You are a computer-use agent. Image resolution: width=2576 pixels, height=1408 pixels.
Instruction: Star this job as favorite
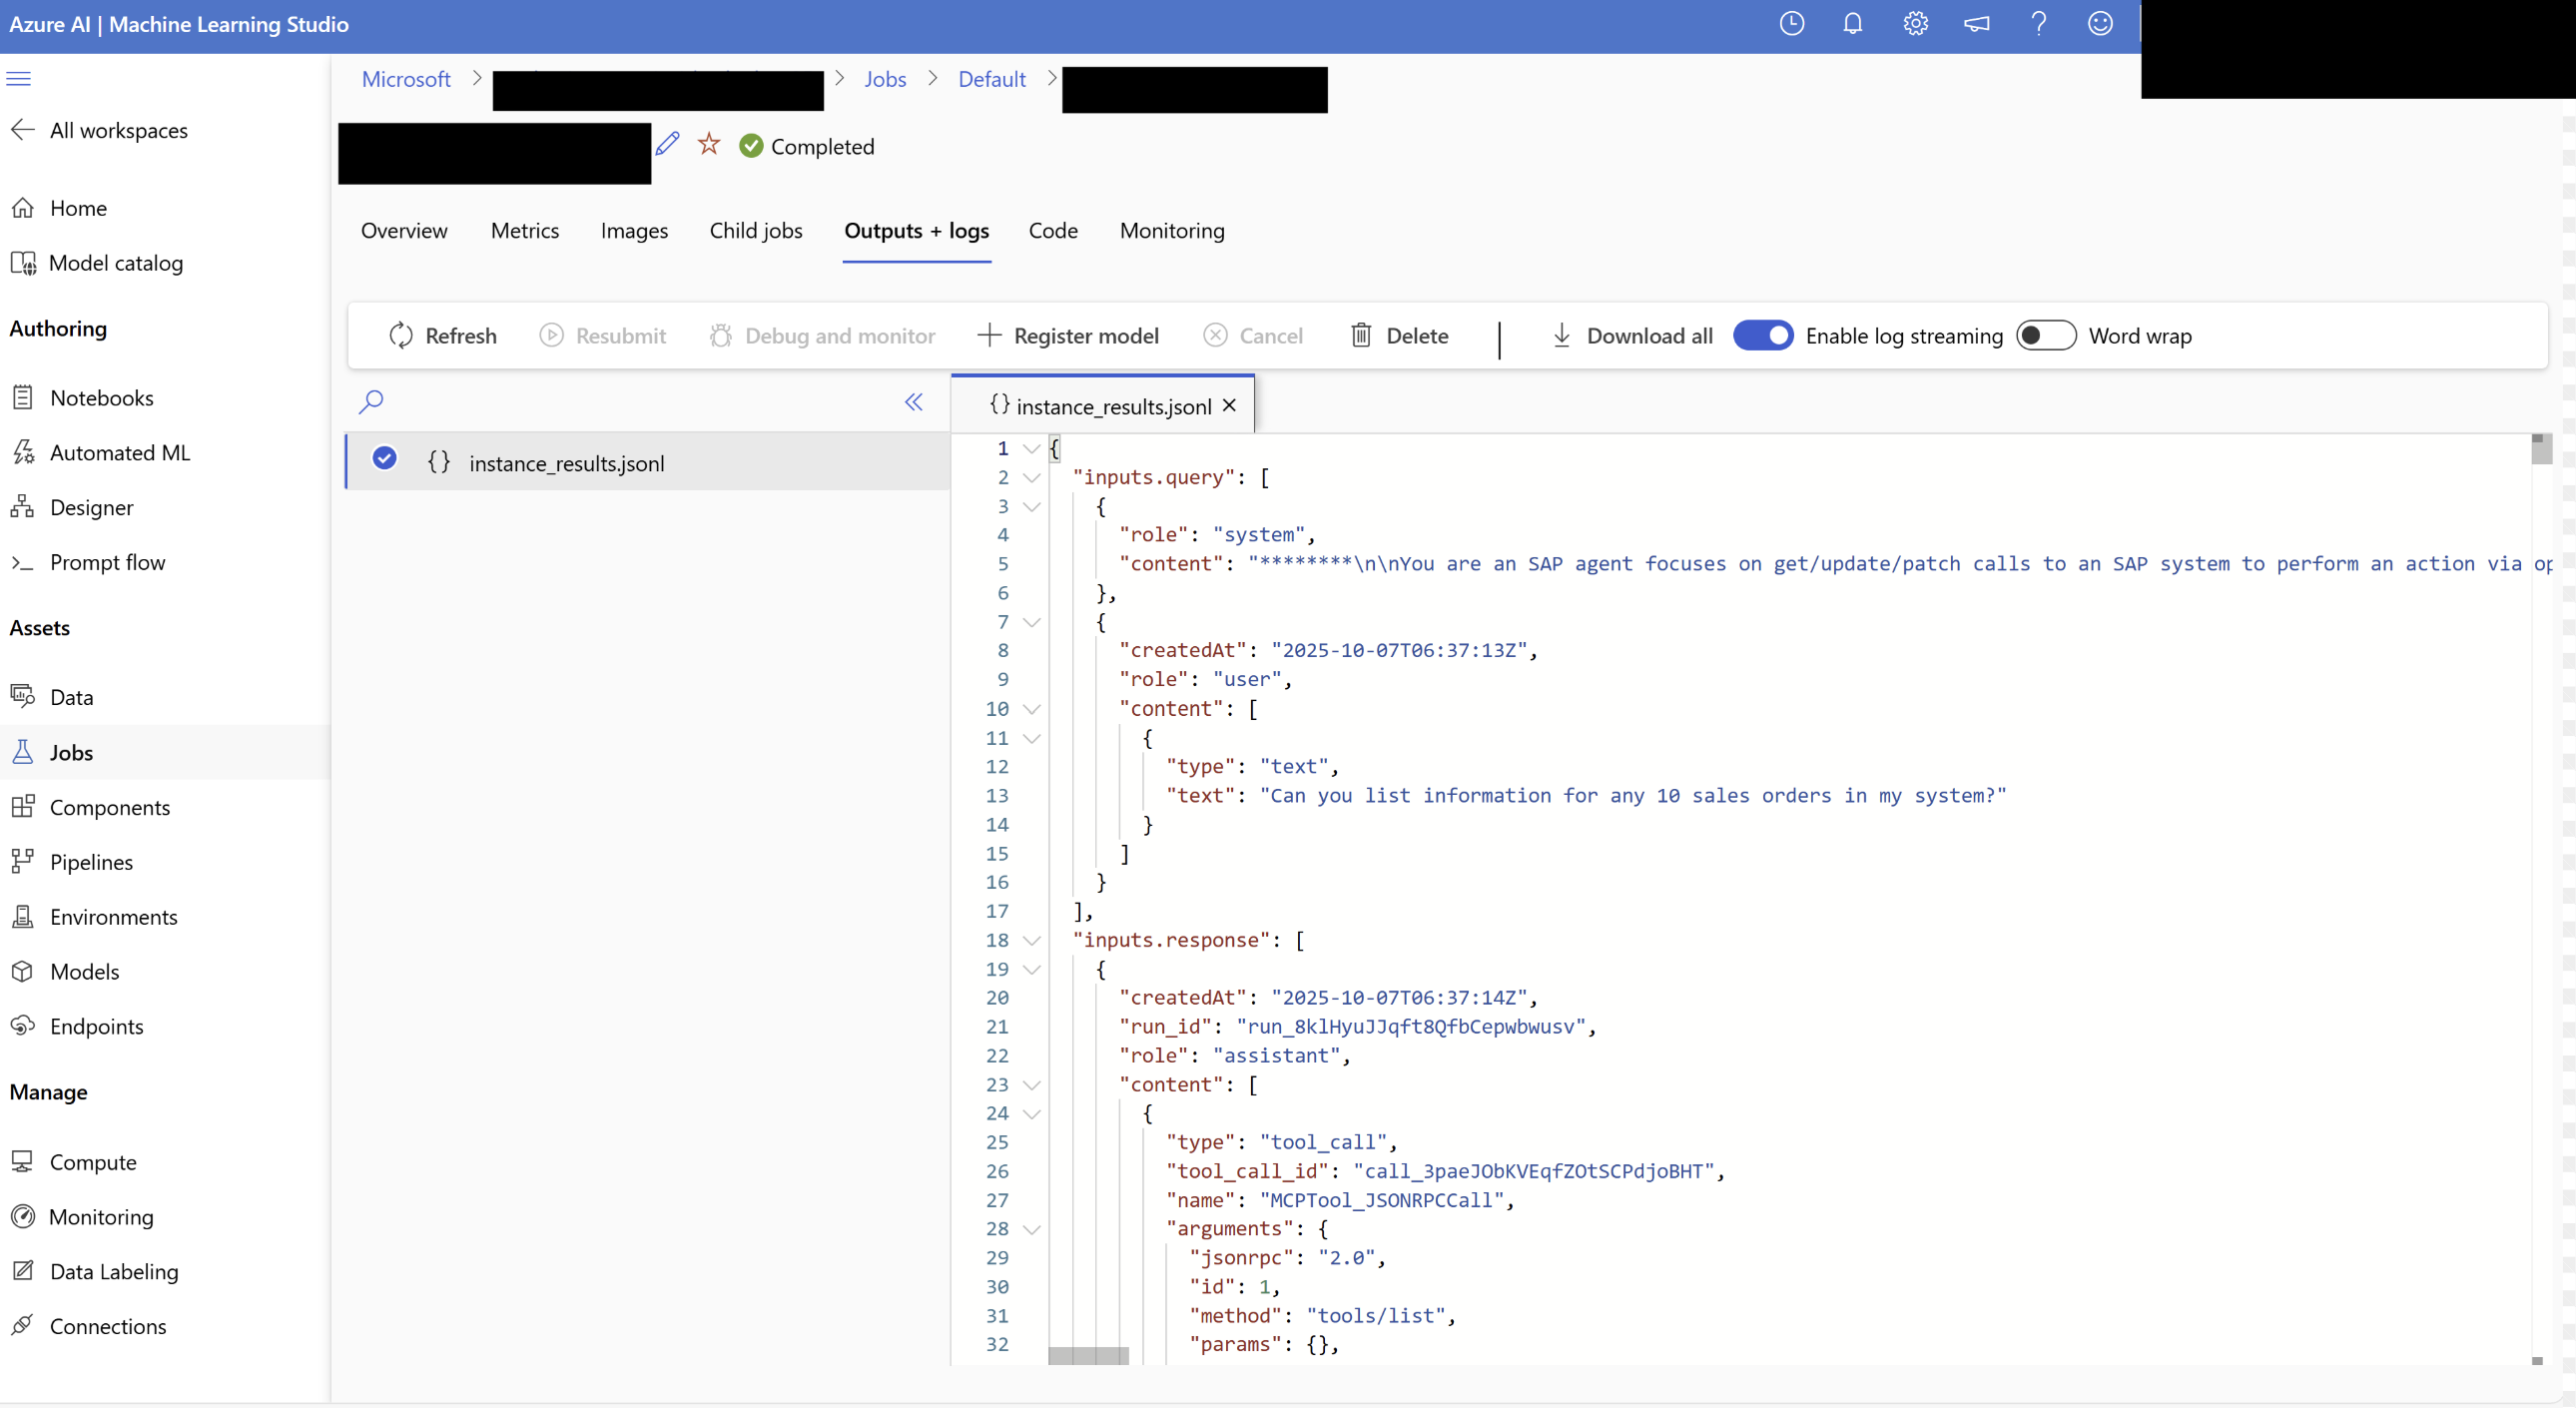click(x=709, y=145)
